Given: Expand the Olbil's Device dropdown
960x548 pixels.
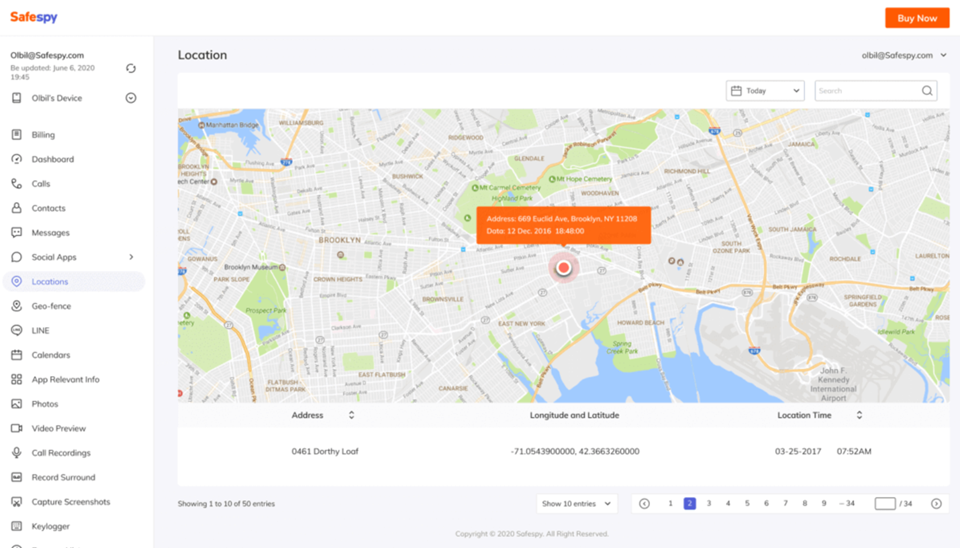Looking at the screenshot, I should tap(131, 98).
